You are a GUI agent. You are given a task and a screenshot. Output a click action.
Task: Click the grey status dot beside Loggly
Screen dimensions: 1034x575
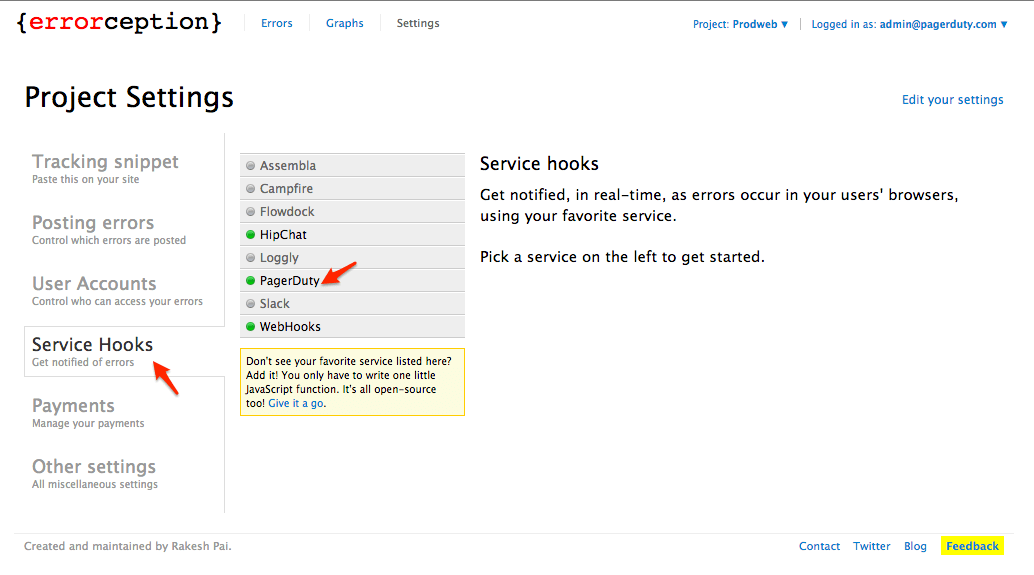251,258
